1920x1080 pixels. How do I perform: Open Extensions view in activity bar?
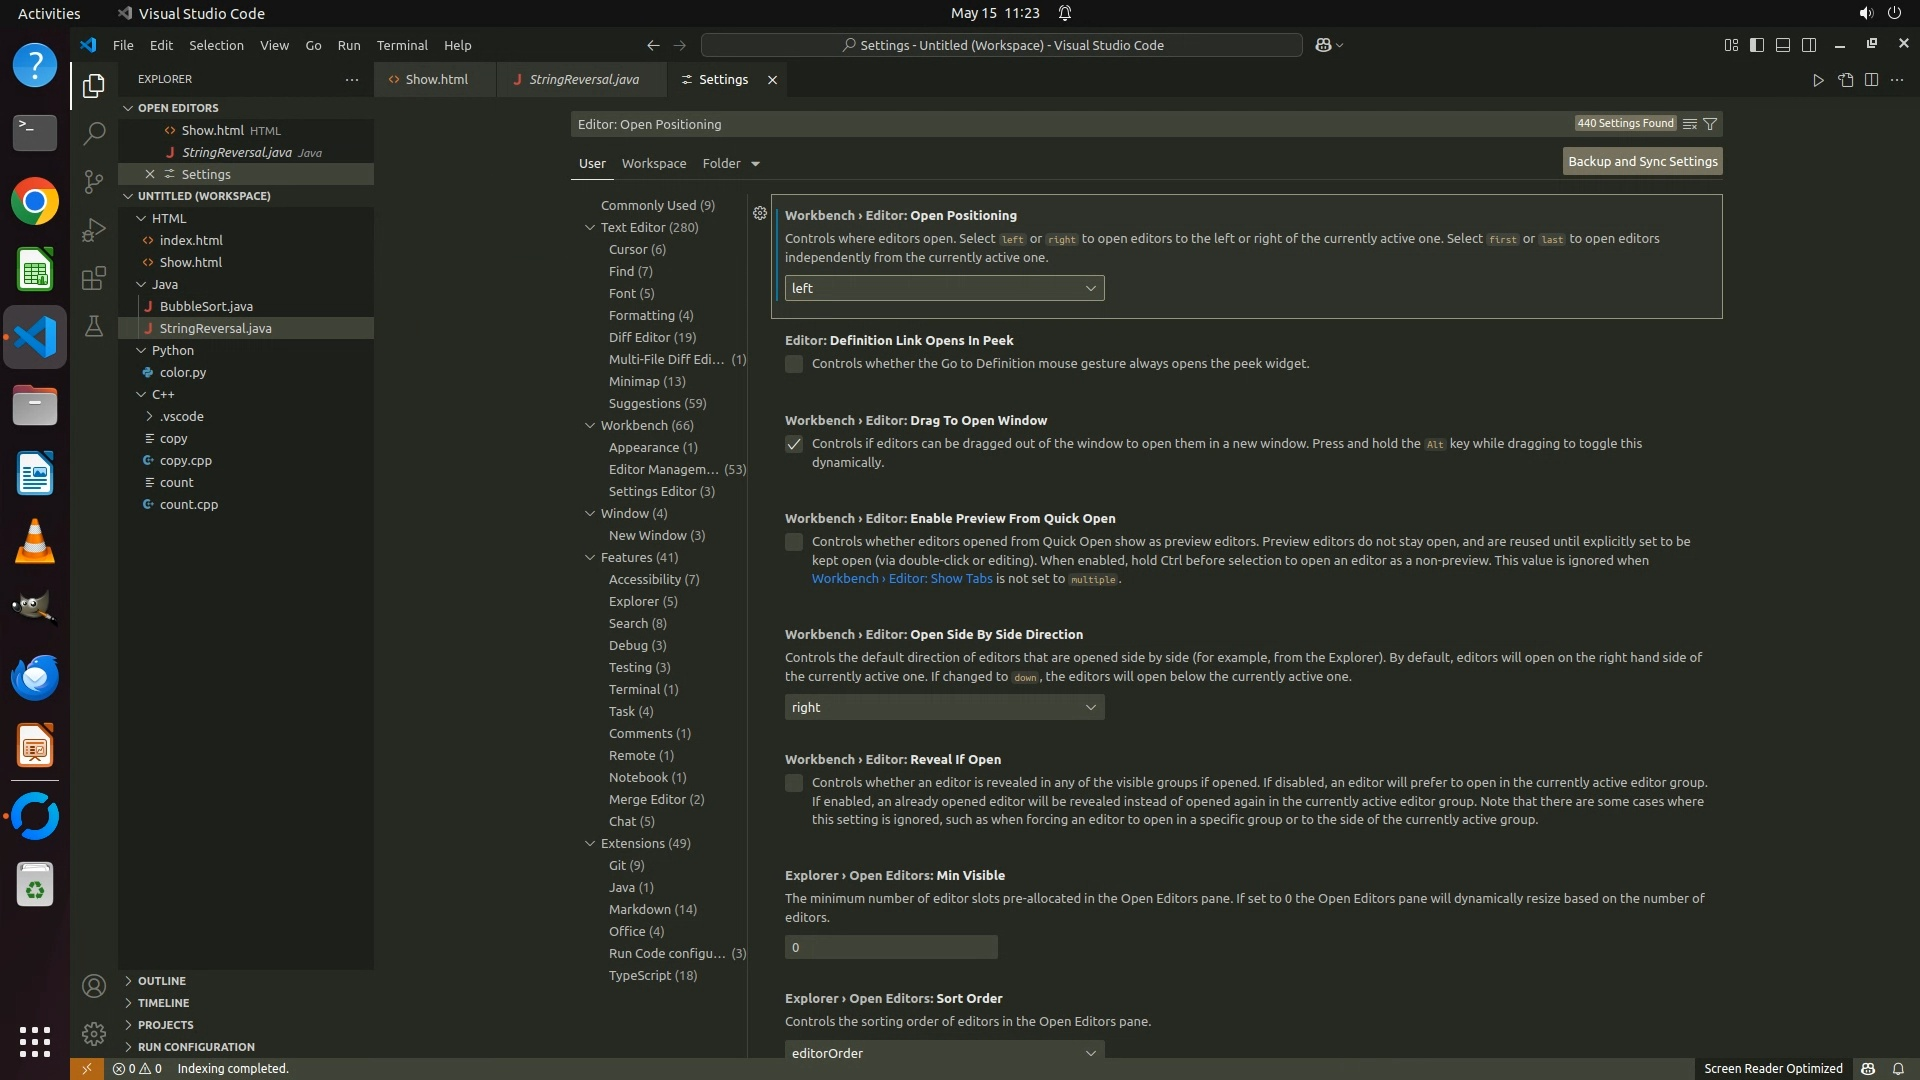tap(93, 278)
